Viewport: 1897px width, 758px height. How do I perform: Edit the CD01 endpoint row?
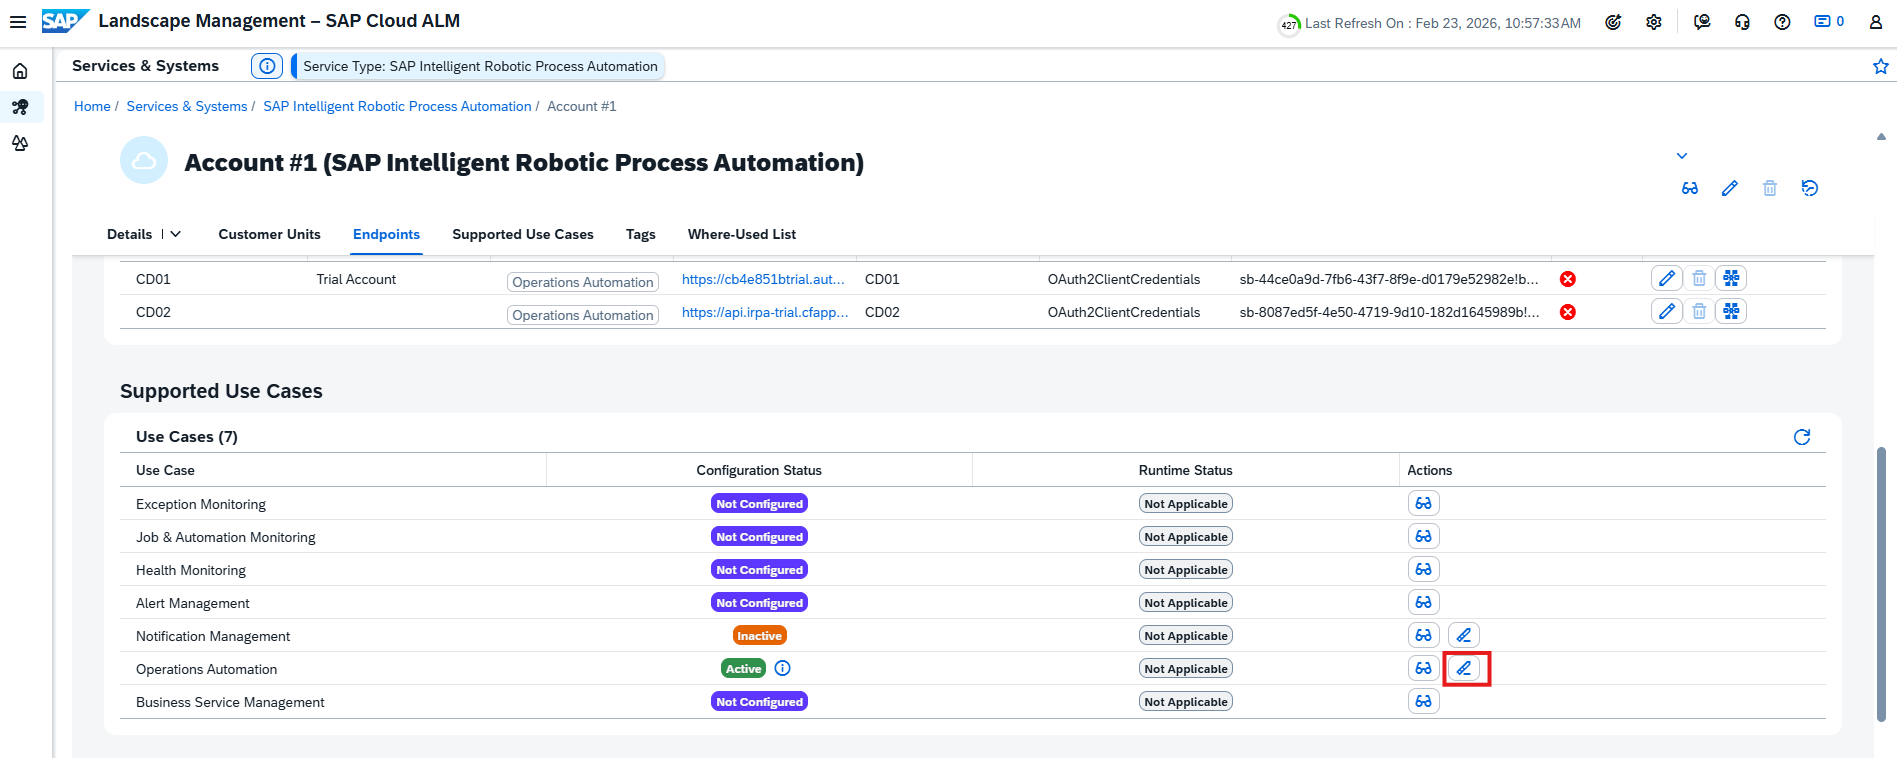[1666, 279]
